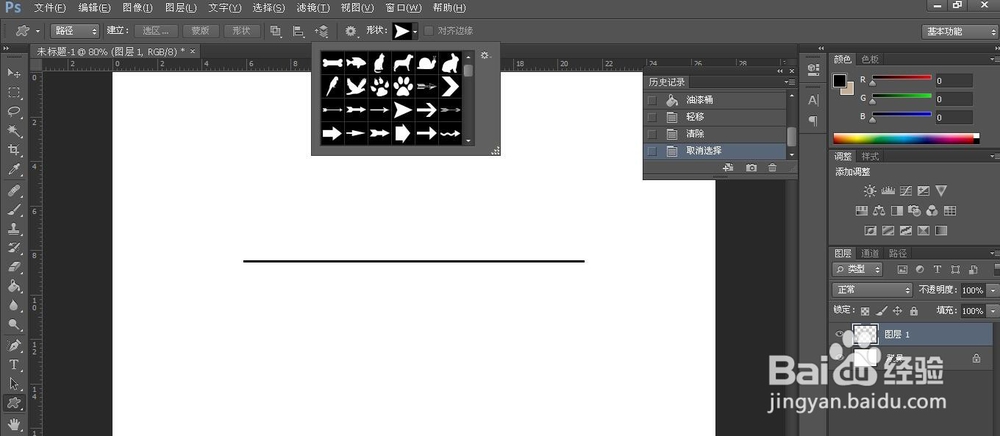Open path alignment options
Screen dimensions: 1000x436
[x=298, y=31]
